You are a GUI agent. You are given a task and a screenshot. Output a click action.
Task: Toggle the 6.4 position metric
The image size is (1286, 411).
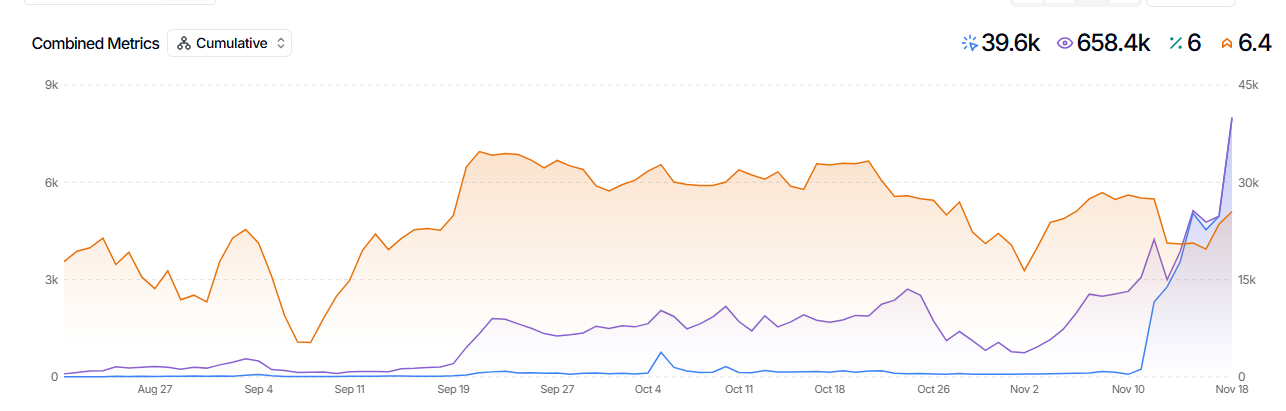pyautogui.click(x=1254, y=43)
